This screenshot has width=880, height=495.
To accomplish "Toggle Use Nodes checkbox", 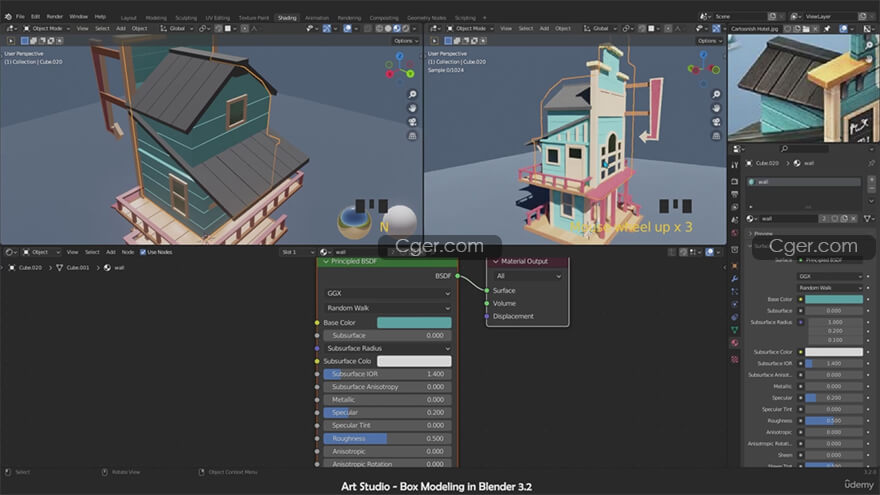I will click(x=143, y=252).
